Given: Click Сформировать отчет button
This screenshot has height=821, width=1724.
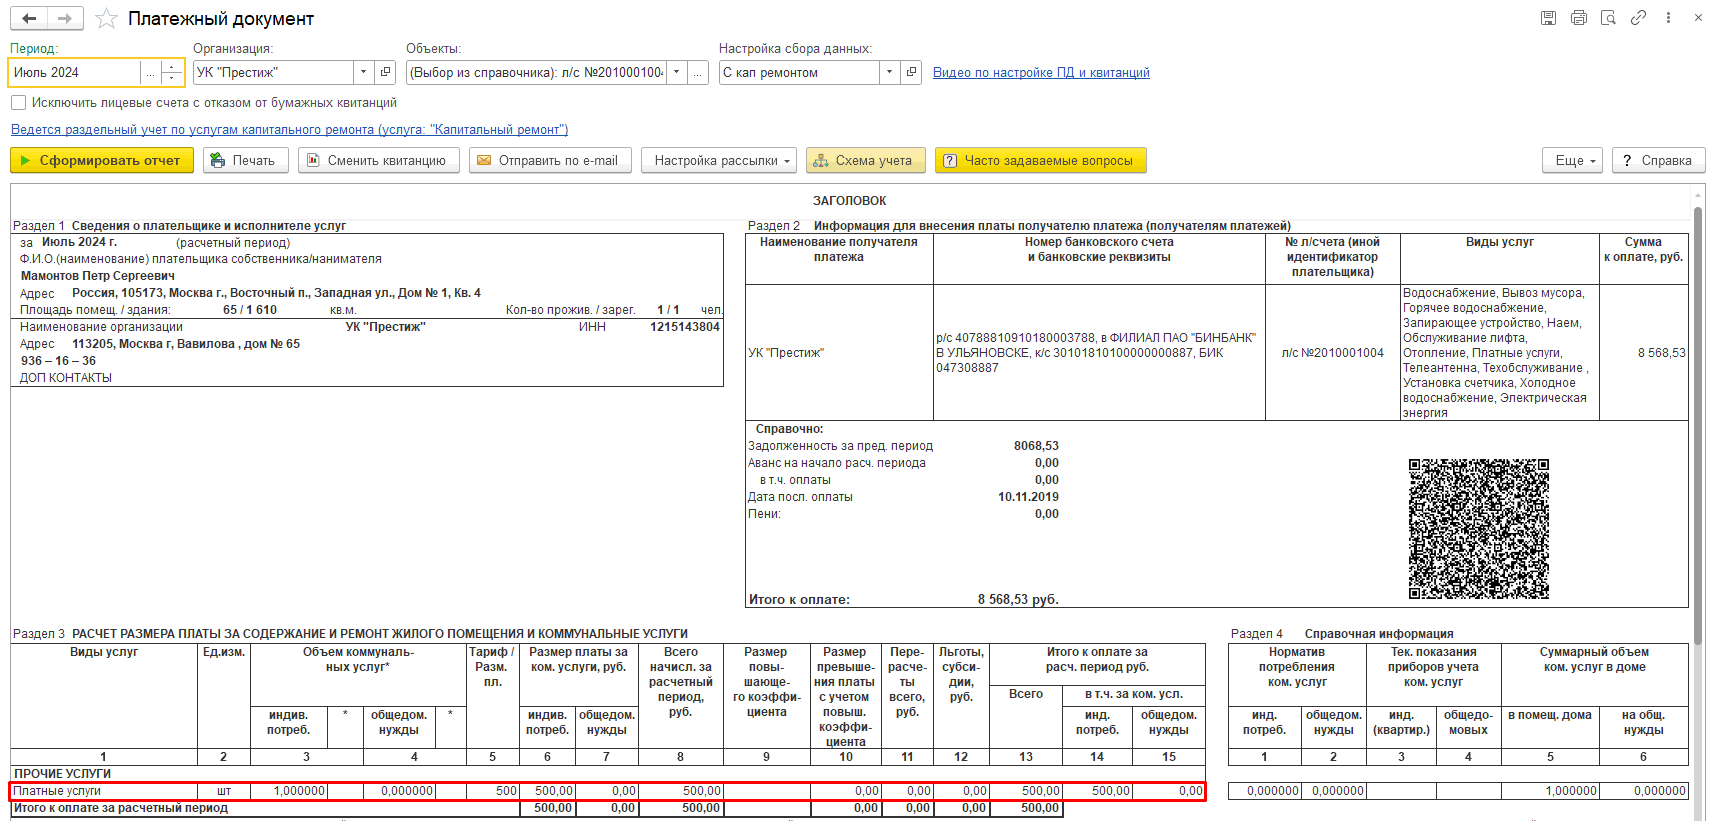Looking at the screenshot, I should 102,161.
